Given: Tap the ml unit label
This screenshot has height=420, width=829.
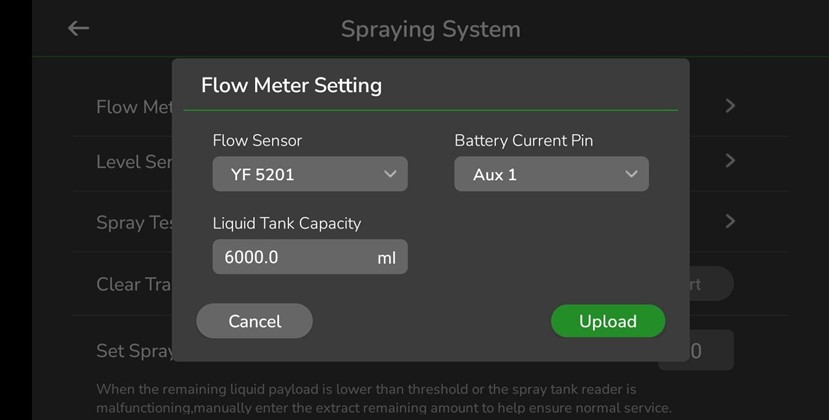Looking at the screenshot, I should pyautogui.click(x=386, y=258).
